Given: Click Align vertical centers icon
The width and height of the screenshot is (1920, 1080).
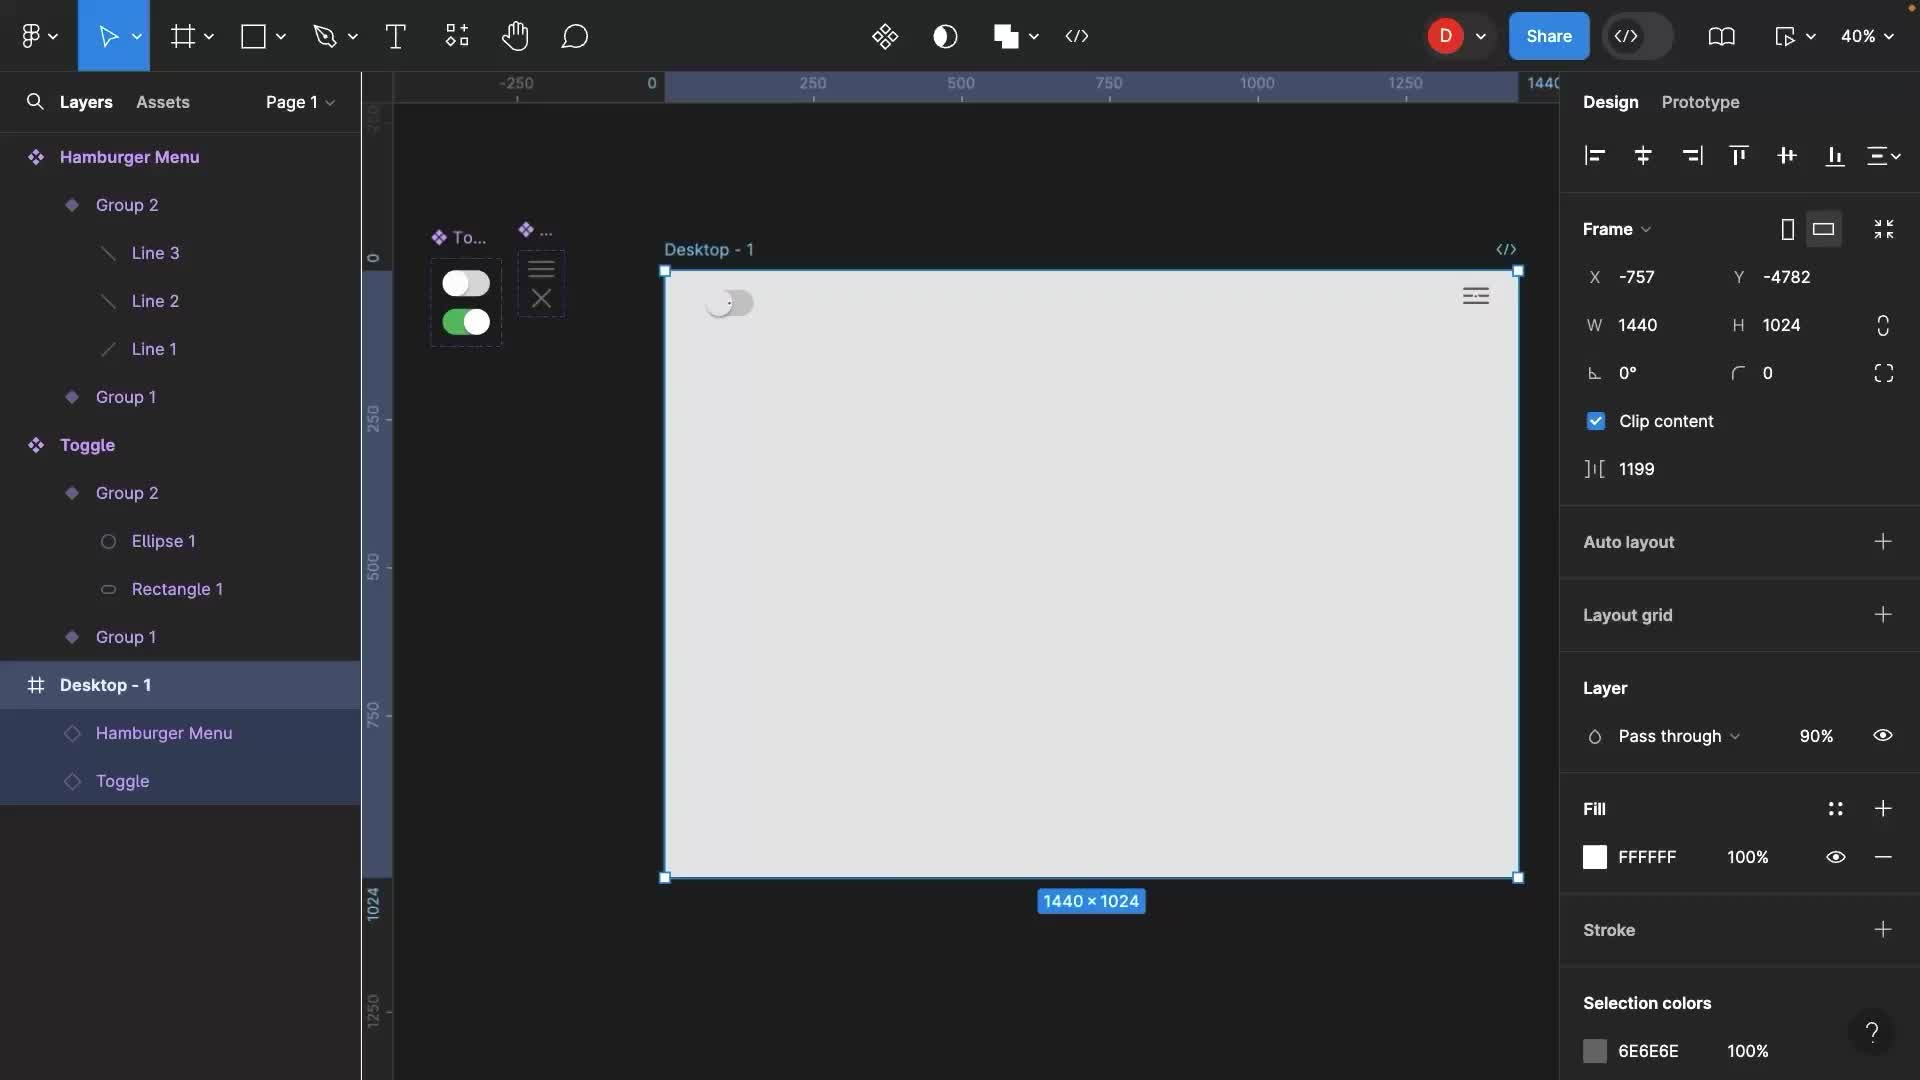Looking at the screenshot, I should (x=1787, y=155).
